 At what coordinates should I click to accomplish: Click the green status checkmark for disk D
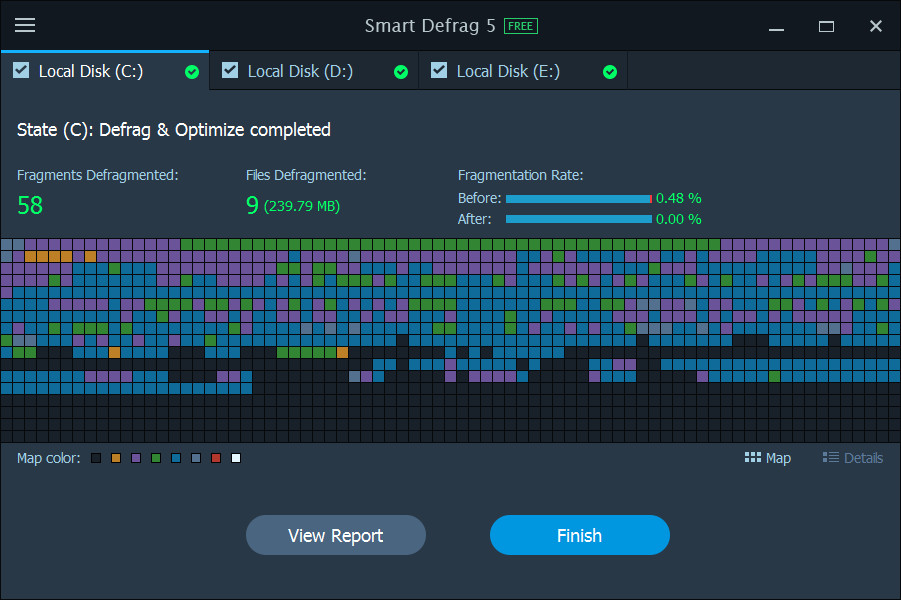click(401, 72)
